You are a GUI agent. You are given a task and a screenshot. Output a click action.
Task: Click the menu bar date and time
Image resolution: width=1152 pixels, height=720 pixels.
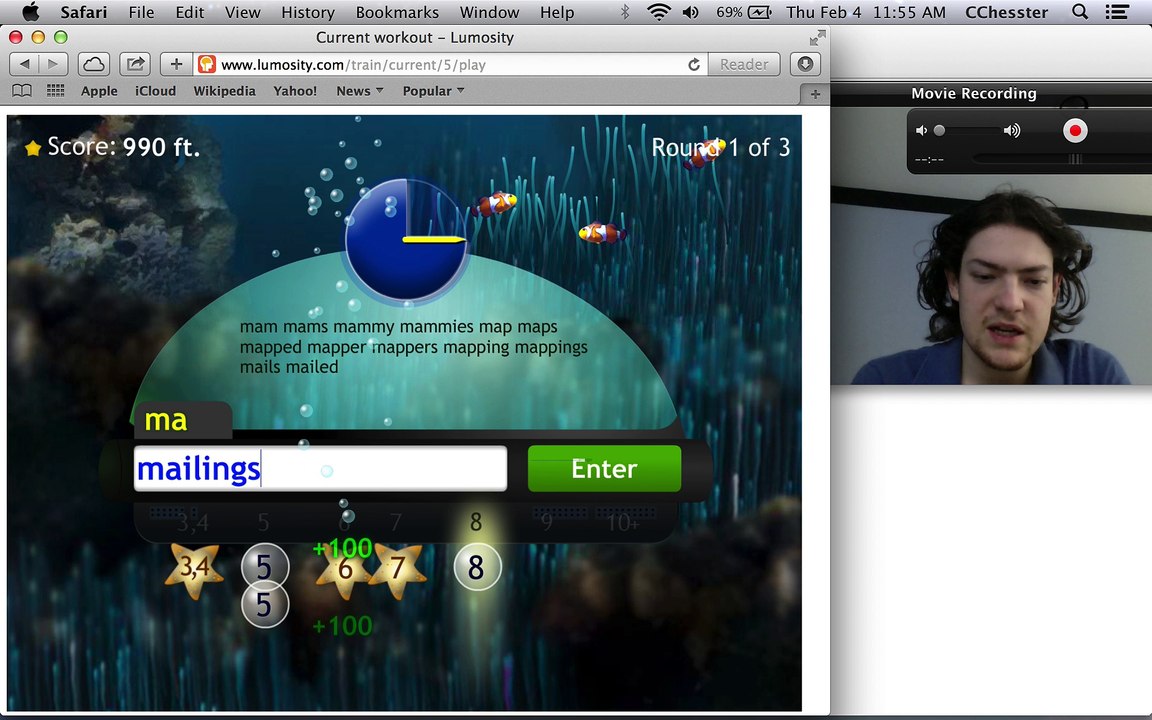865,12
